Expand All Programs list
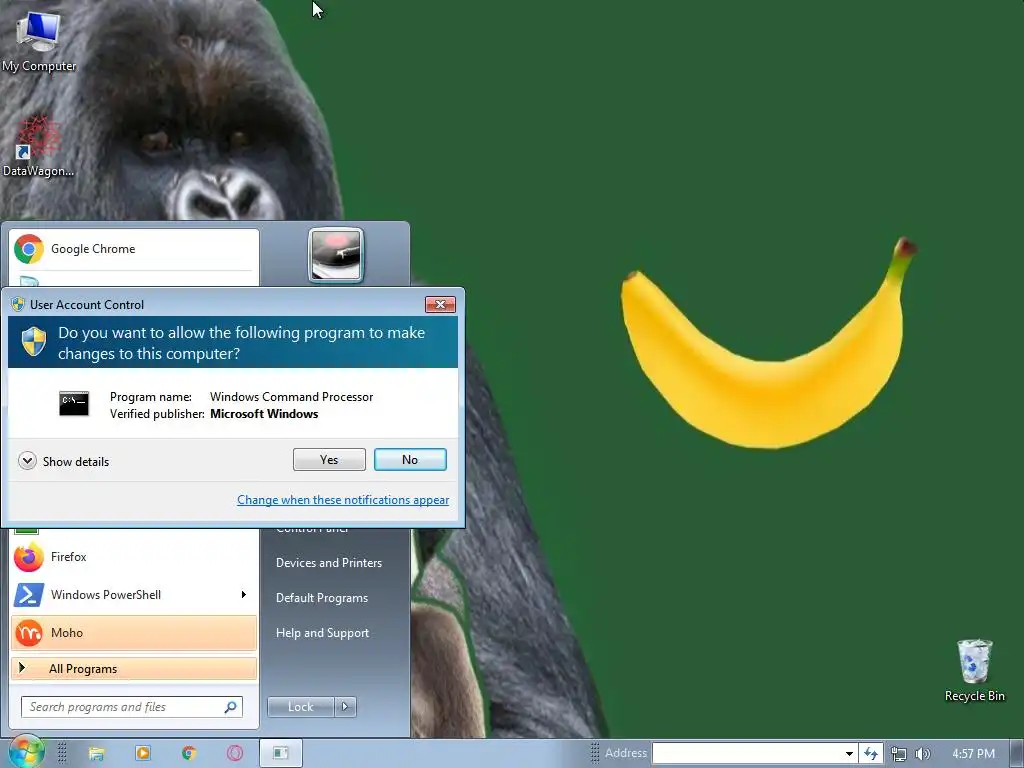This screenshot has height=768, width=1024. point(134,669)
